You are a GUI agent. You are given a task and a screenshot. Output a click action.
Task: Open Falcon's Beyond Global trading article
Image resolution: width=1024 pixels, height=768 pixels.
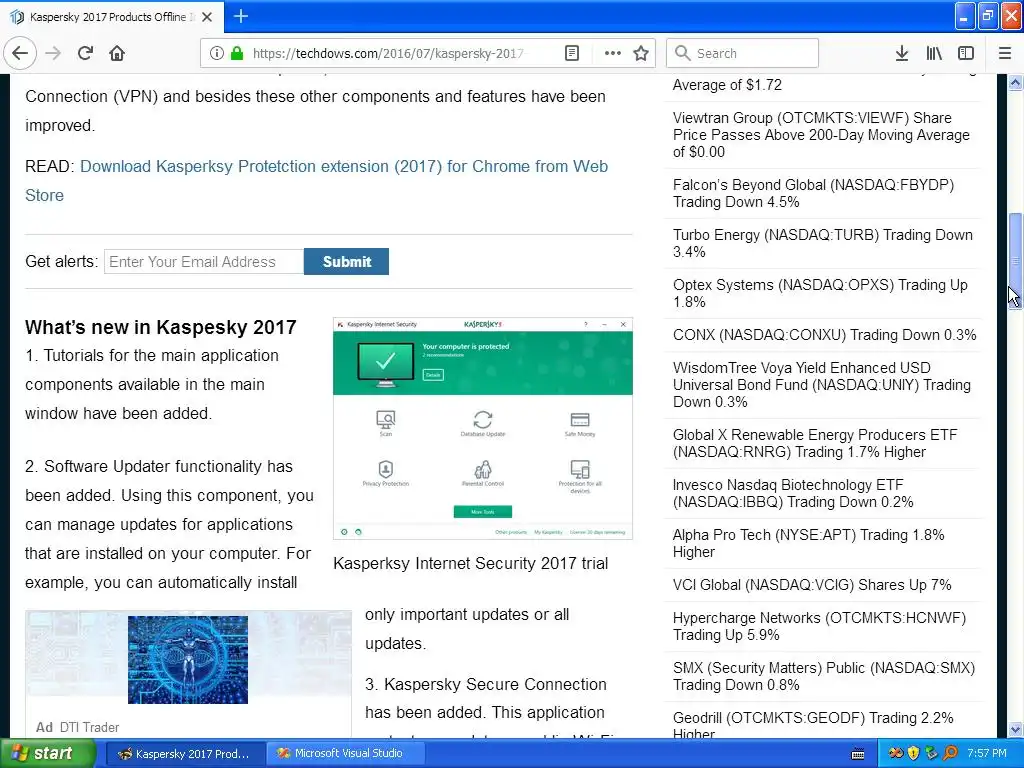813,193
